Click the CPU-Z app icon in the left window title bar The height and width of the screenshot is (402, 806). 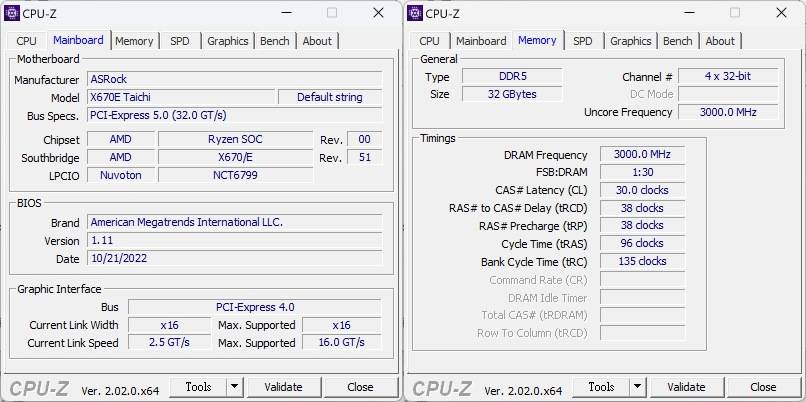pos(11,13)
